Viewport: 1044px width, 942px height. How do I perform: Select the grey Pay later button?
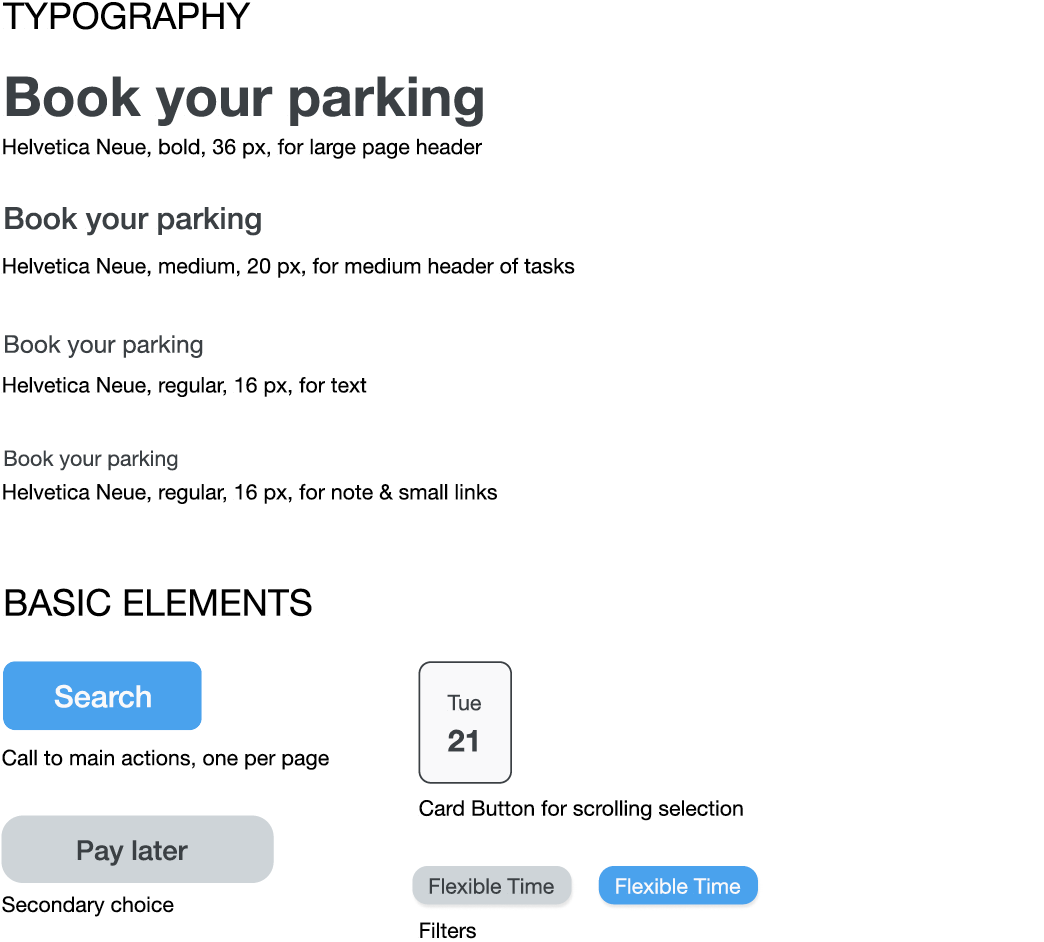138,849
